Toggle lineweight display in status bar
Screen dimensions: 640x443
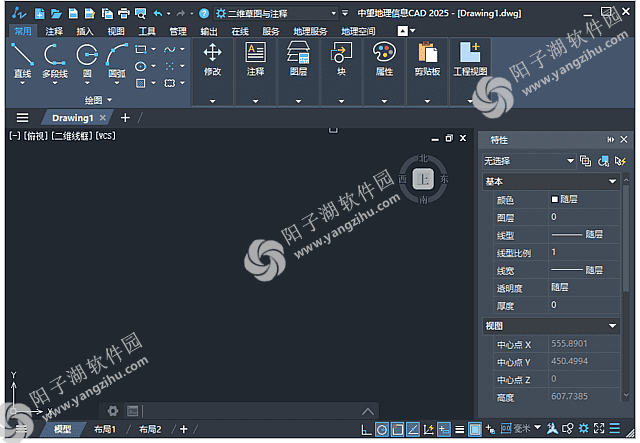click(x=460, y=429)
